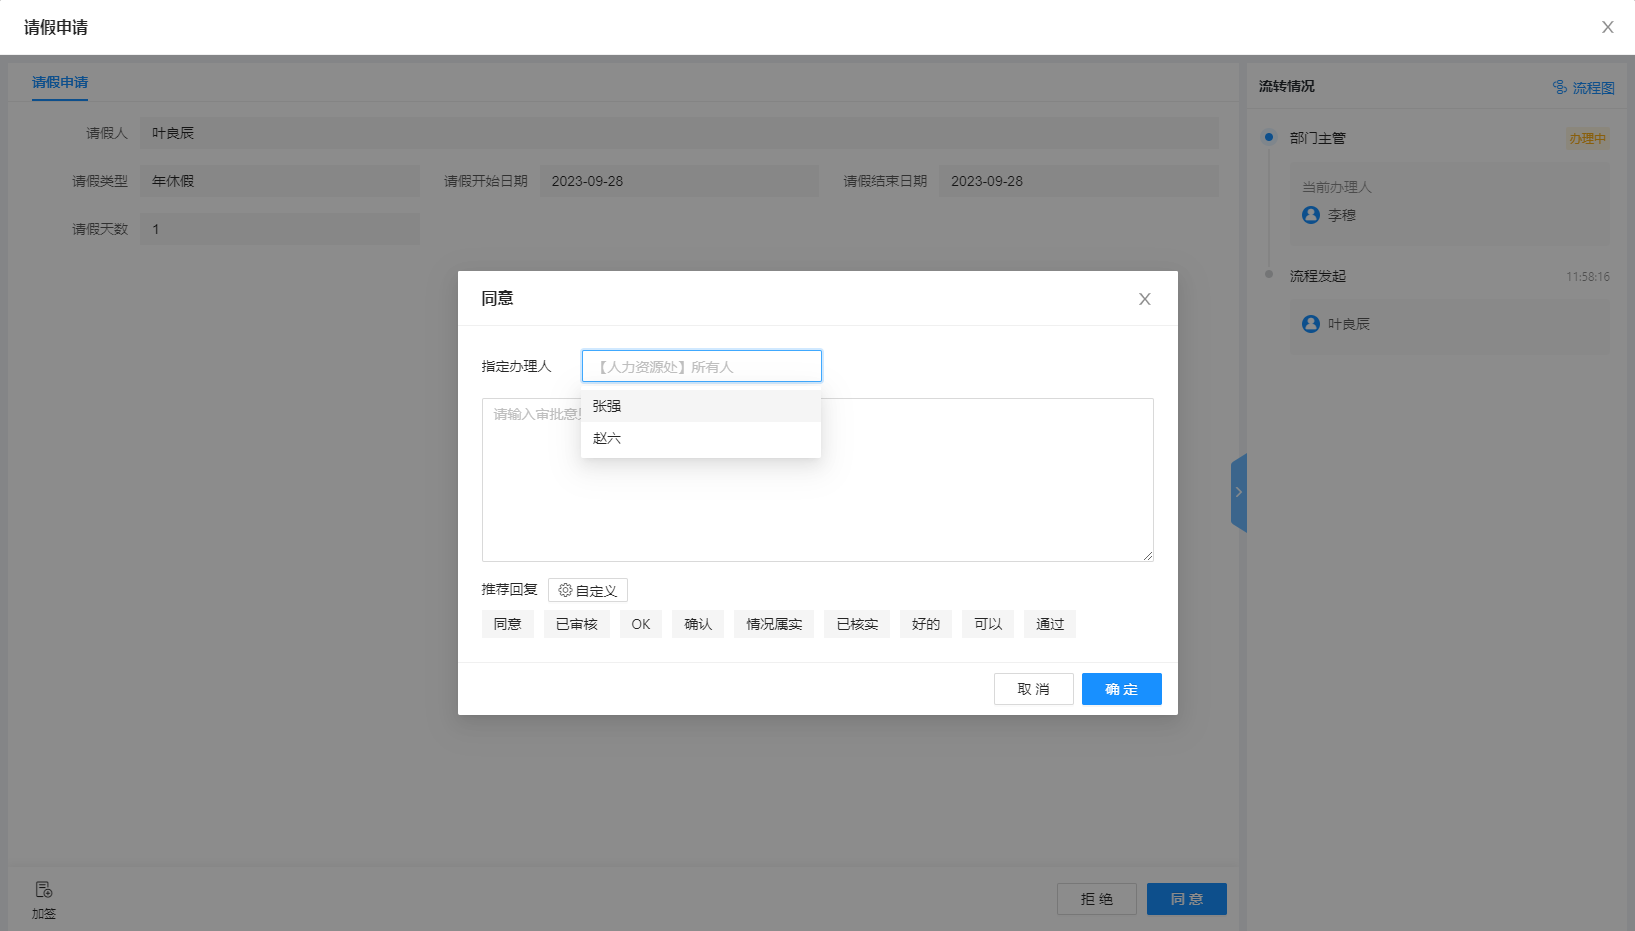Switch to the 请假申请 tab
The width and height of the screenshot is (1635, 931).
coord(60,82)
